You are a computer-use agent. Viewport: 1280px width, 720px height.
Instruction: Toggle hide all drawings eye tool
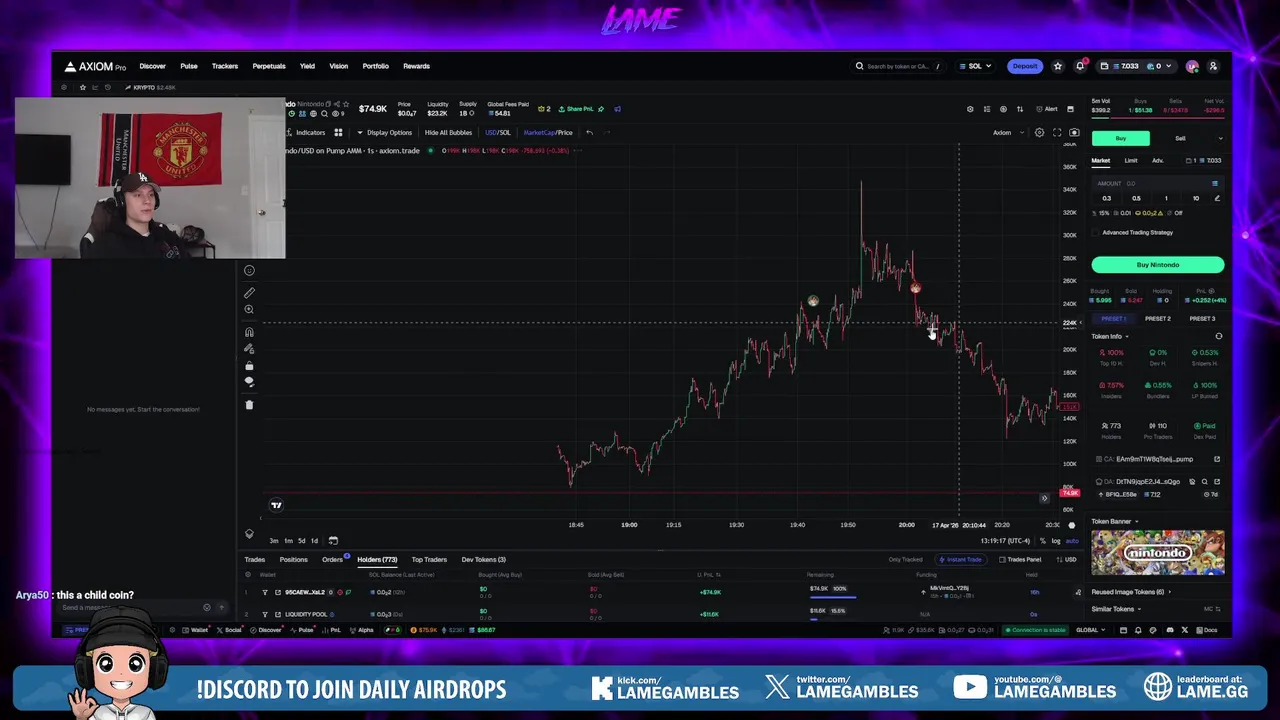[x=249, y=382]
